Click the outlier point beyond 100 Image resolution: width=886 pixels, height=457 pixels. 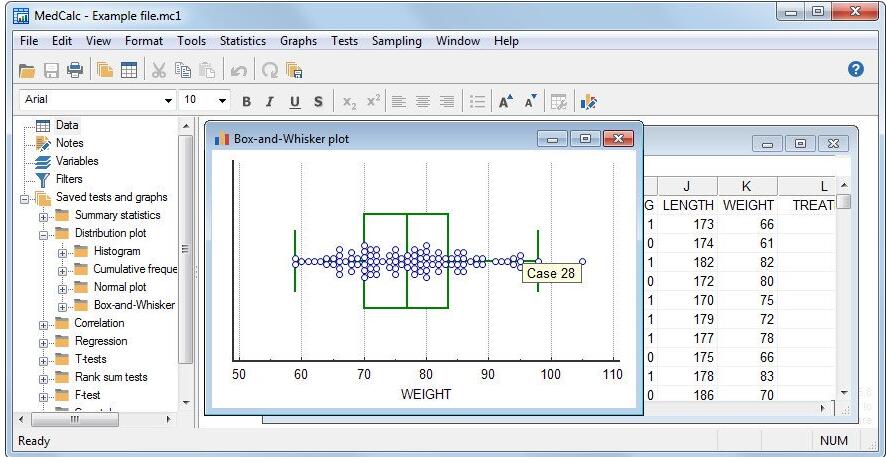click(x=582, y=262)
